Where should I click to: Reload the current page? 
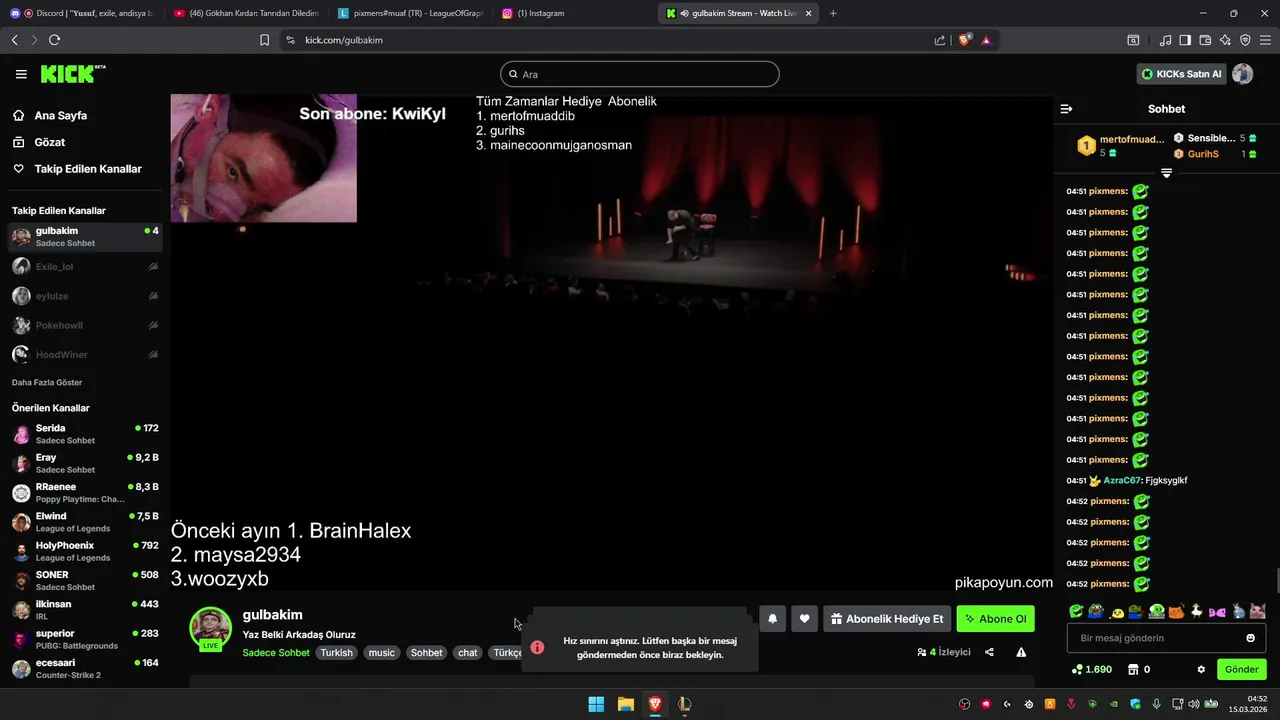(54, 40)
